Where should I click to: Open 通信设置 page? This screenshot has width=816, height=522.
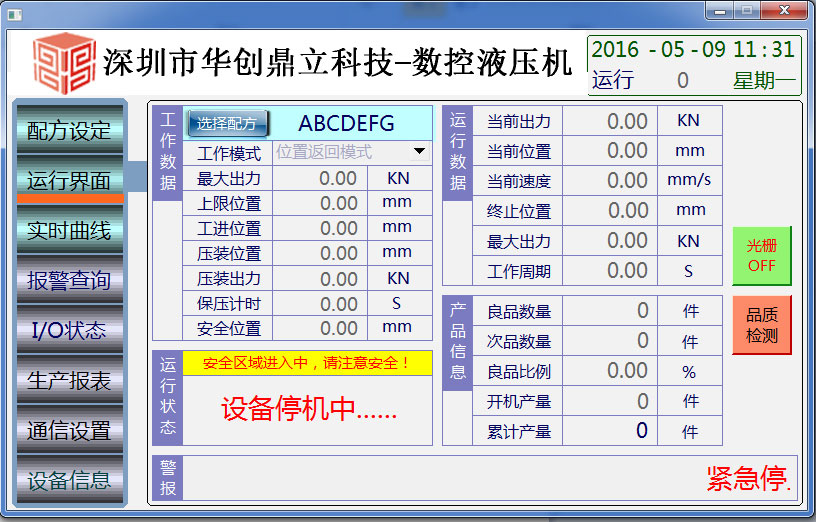pyautogui.click(x=70, y=430)
